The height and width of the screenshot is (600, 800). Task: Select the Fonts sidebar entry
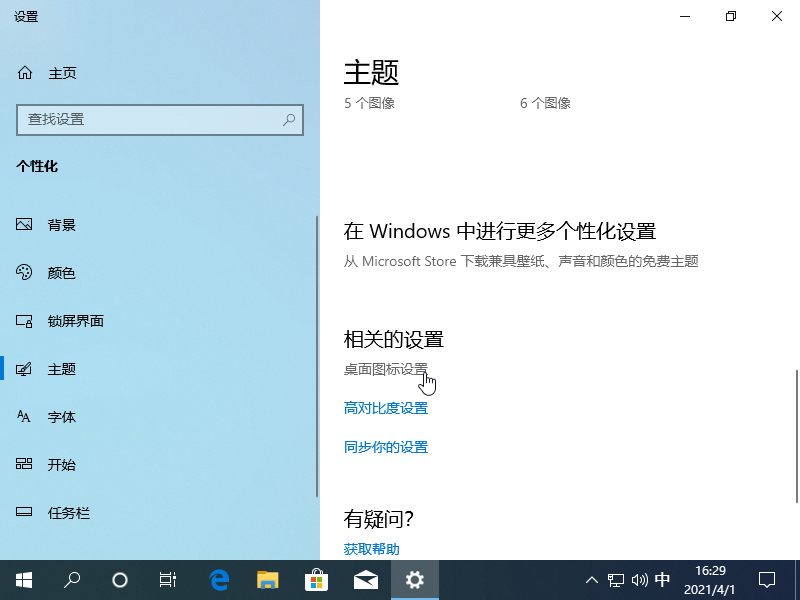61,417
